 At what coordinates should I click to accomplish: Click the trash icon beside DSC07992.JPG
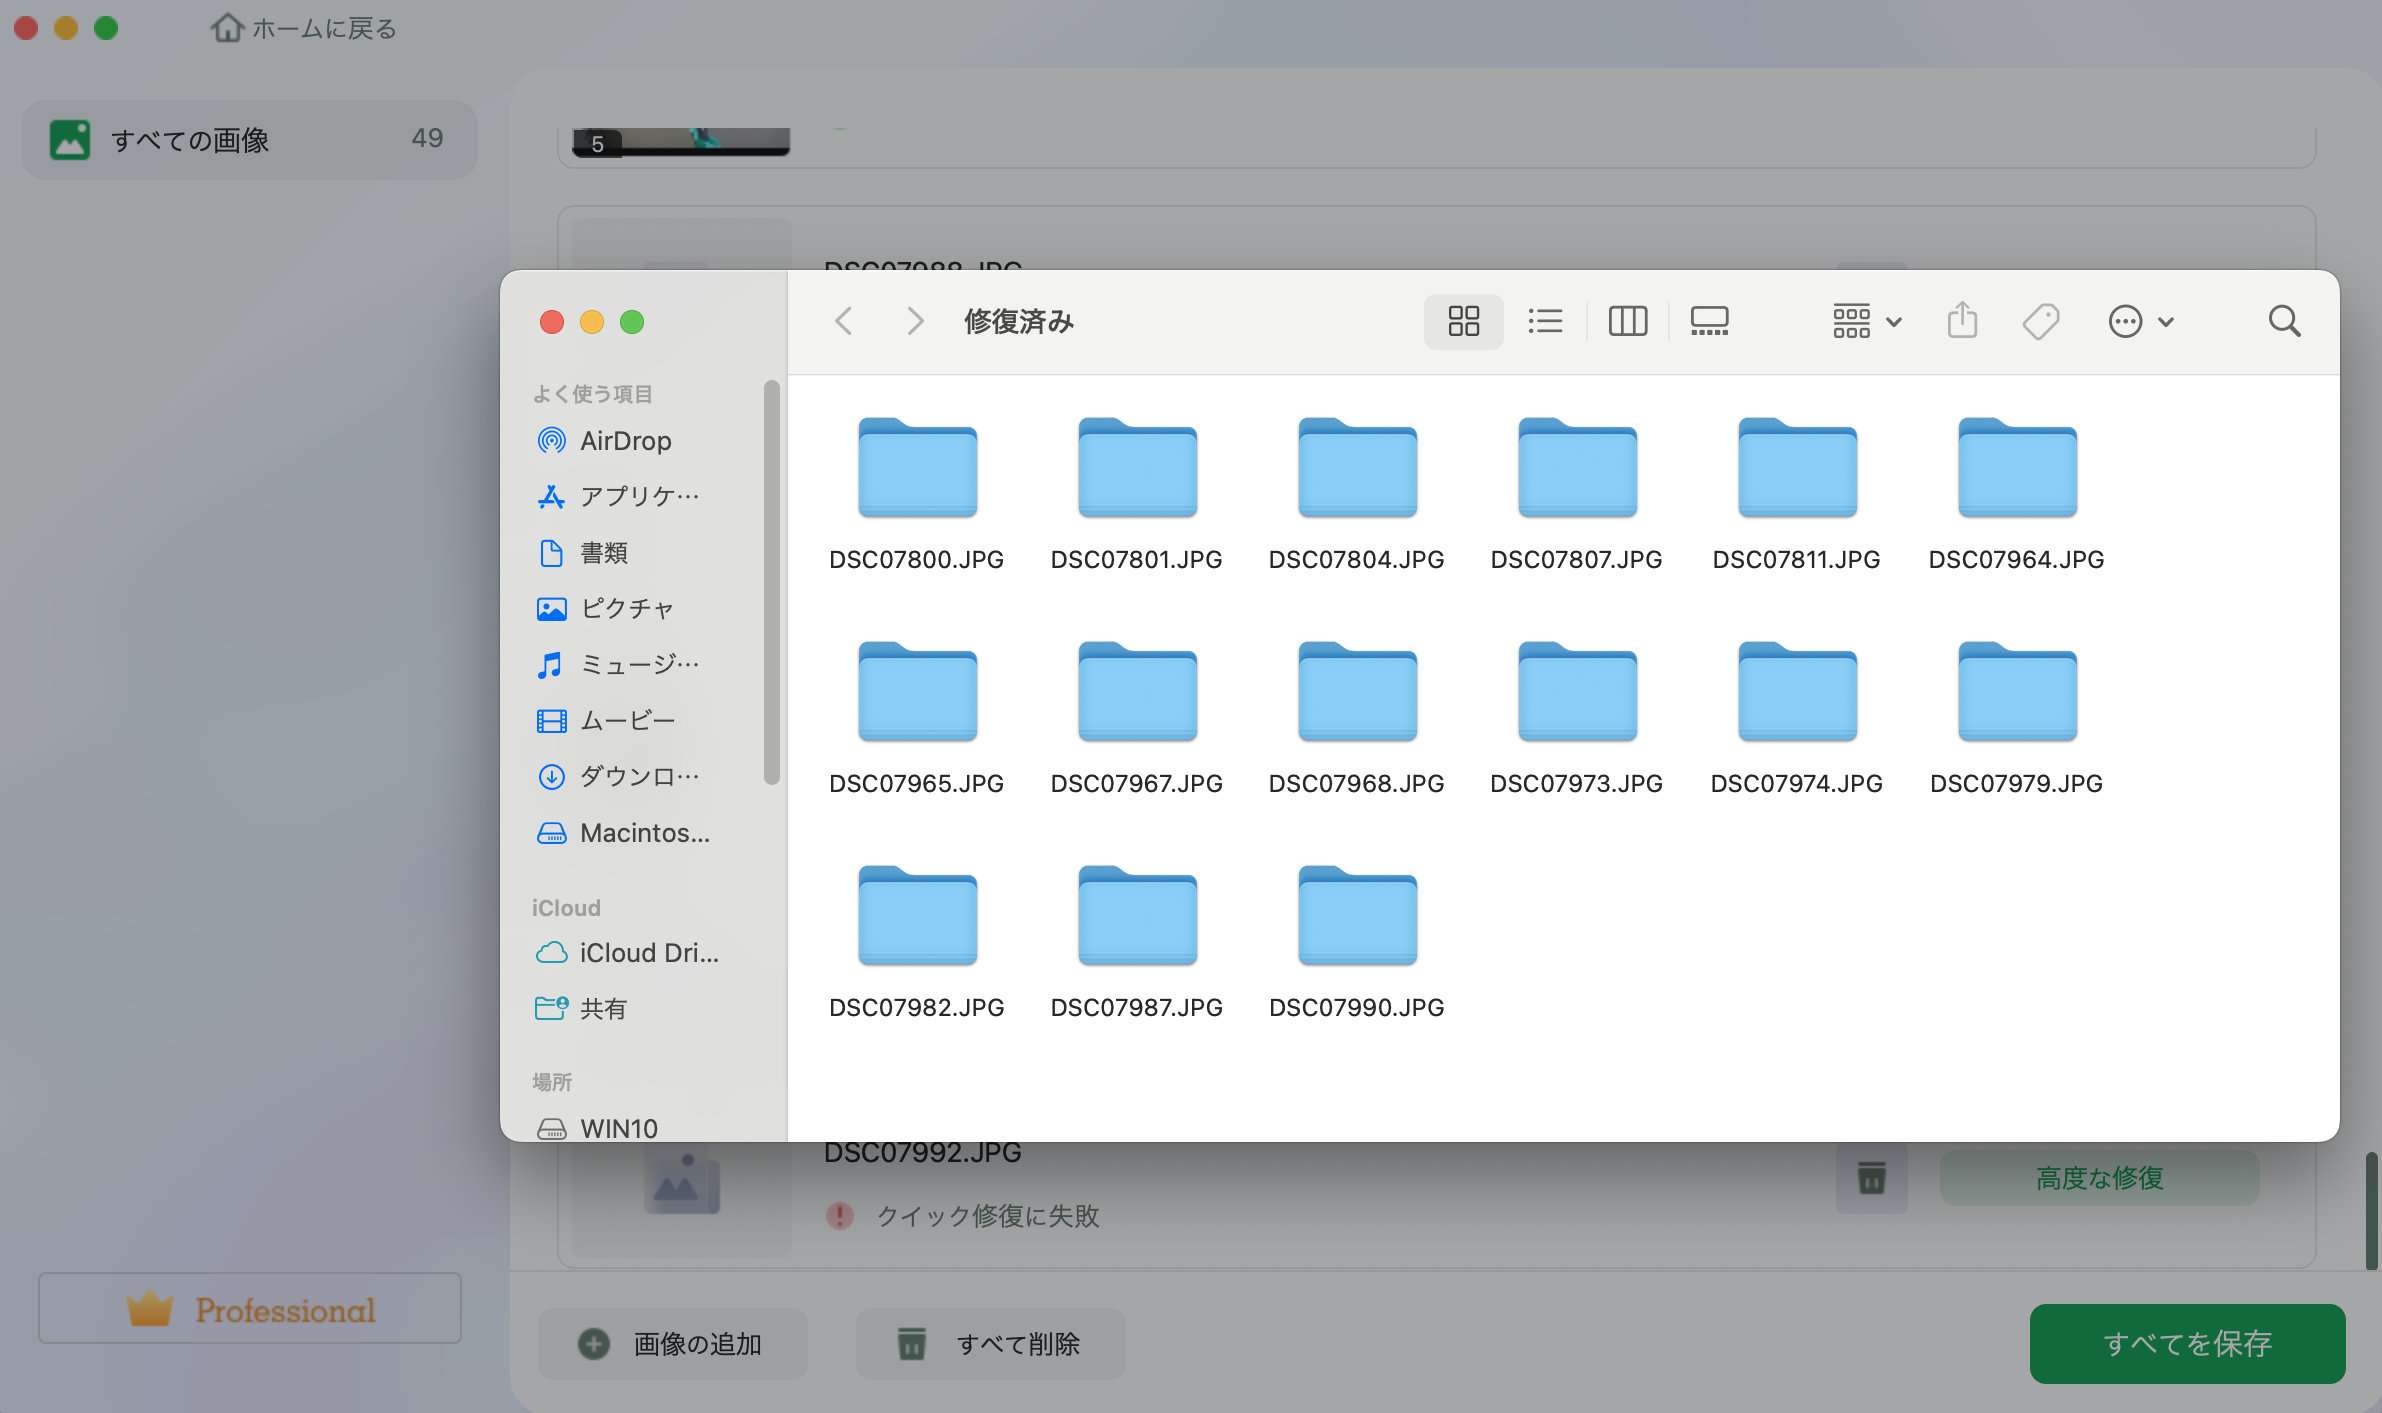(x=1871, y=1178)
